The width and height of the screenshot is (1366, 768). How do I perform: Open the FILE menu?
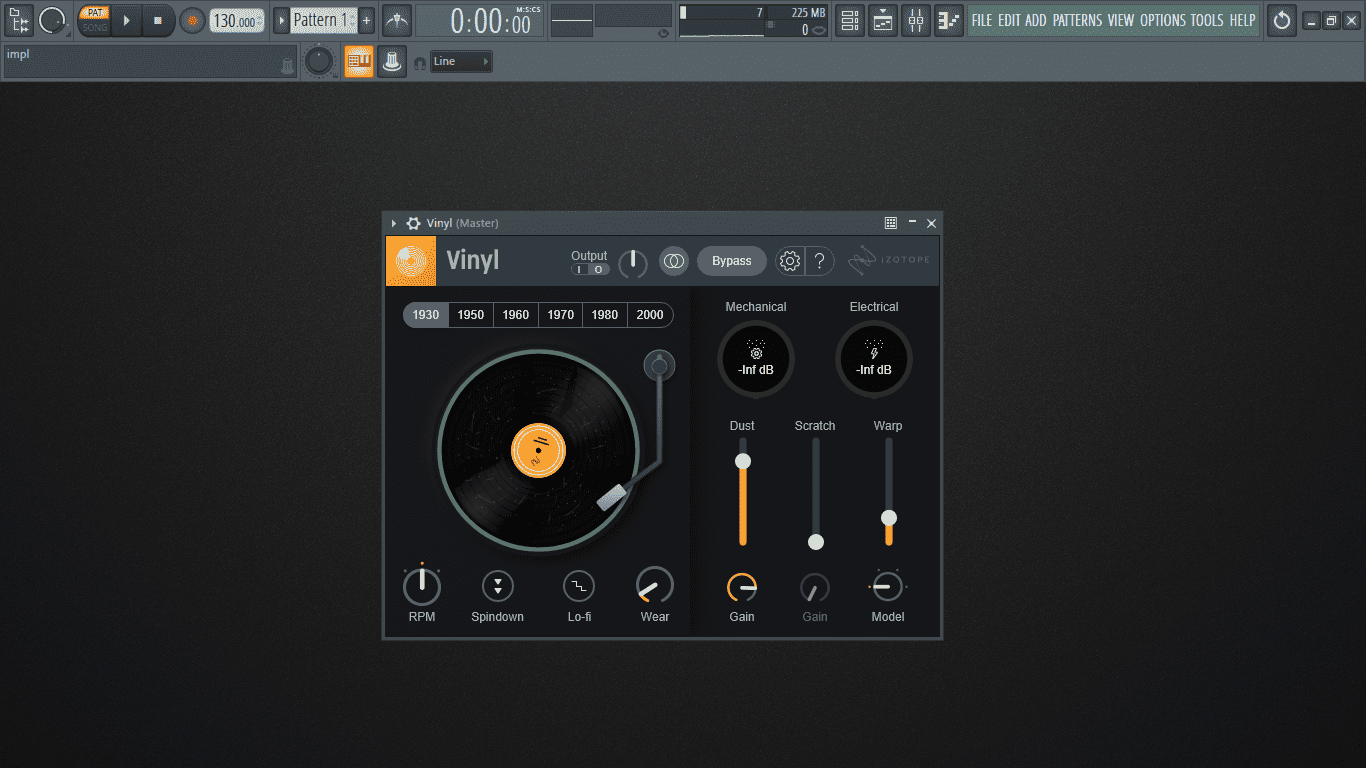coord(982,20)
